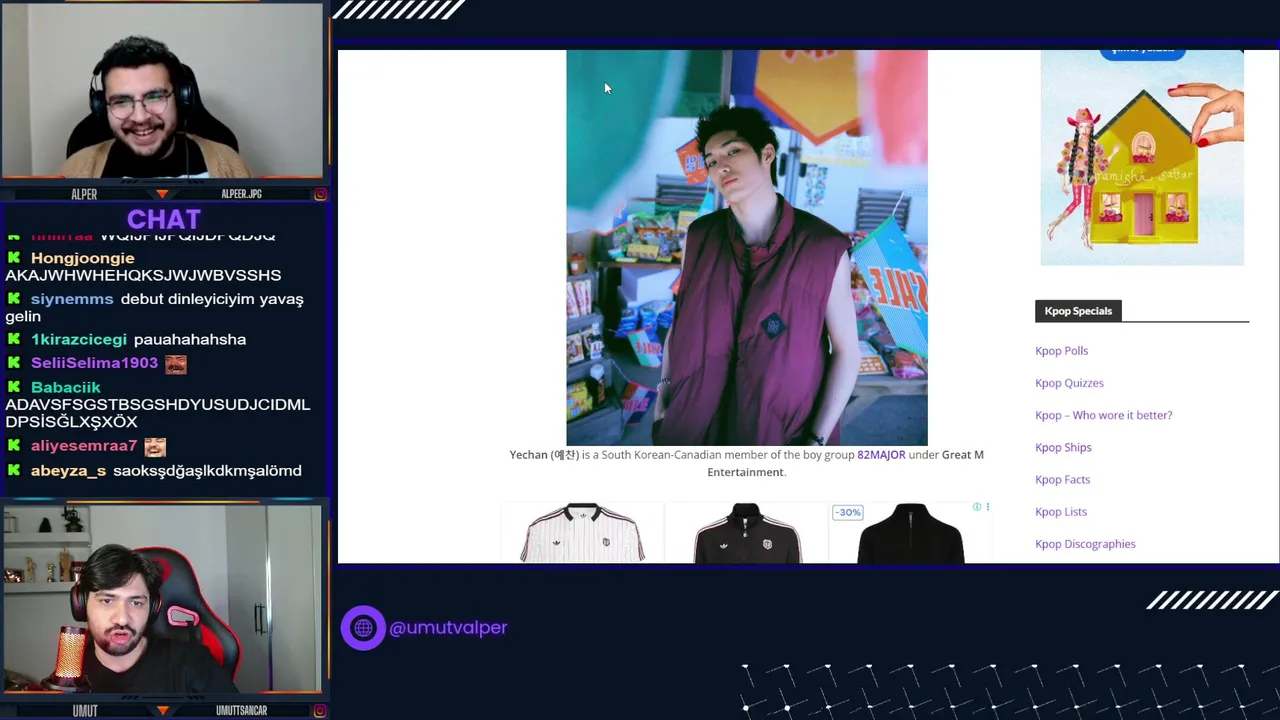Click the globe icon next to @umutvalper
Image resolution: width=1280 pixels, height=720 pixels.
(363, 628)
